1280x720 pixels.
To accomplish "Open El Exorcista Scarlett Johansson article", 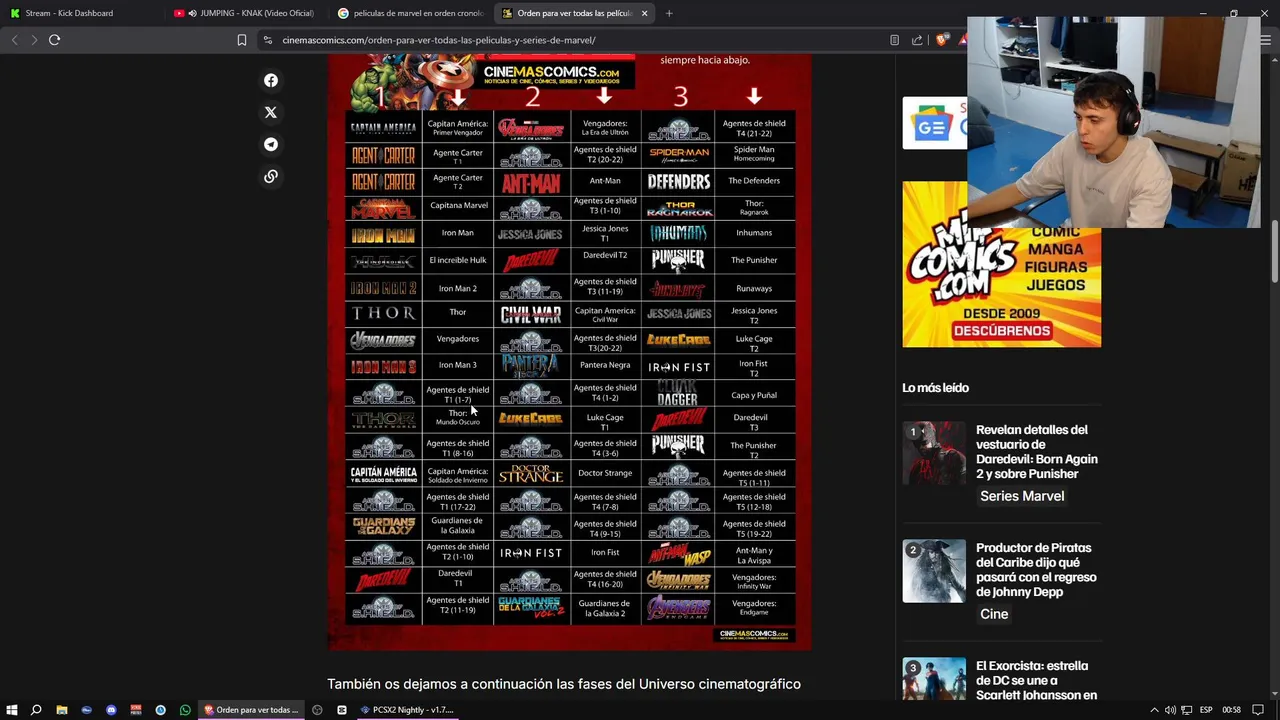I will coord(1036,680).
